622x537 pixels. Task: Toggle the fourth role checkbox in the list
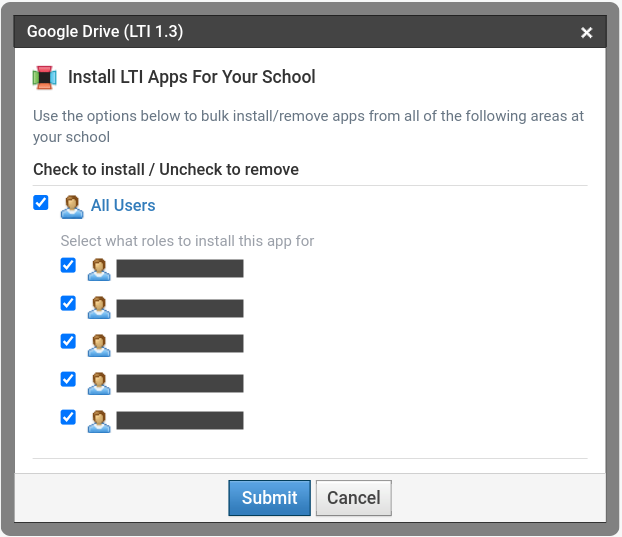click(x=68, y=380)
